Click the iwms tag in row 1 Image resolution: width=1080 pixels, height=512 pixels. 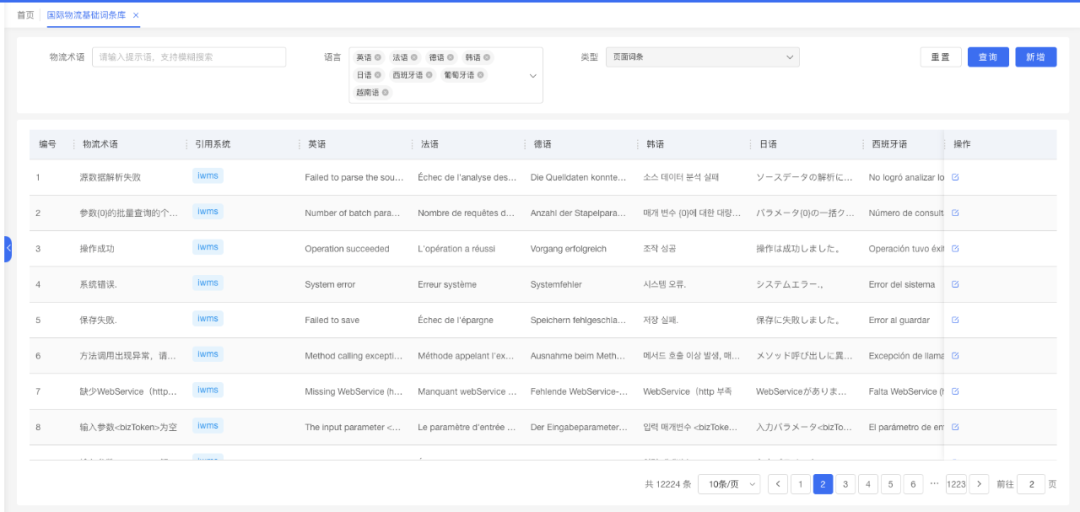pos(207,176)
